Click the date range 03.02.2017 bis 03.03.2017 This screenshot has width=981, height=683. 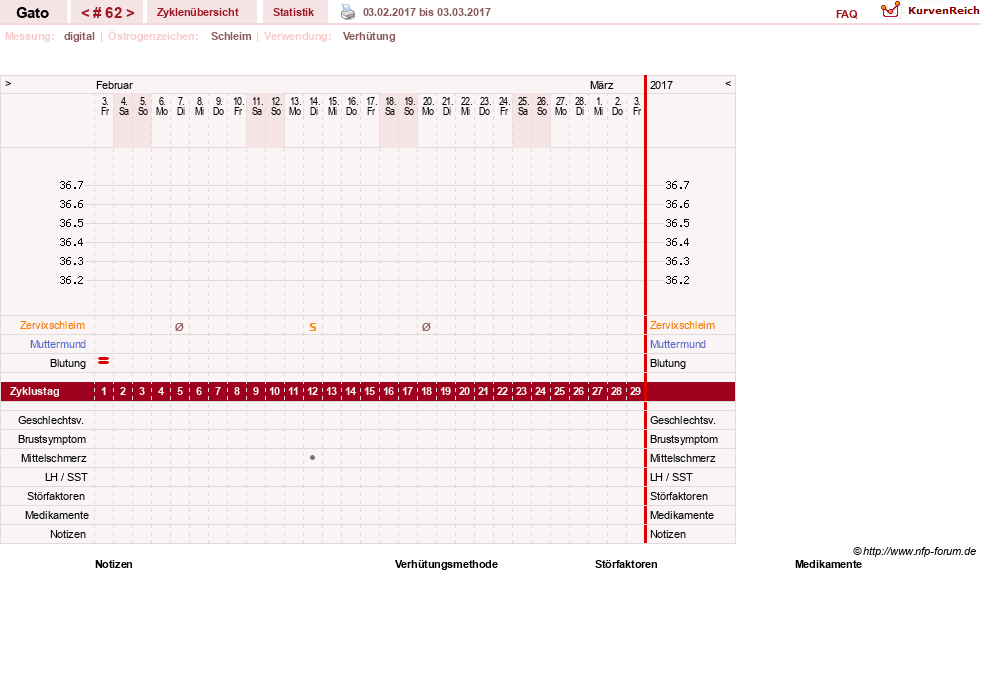point(427,13)
